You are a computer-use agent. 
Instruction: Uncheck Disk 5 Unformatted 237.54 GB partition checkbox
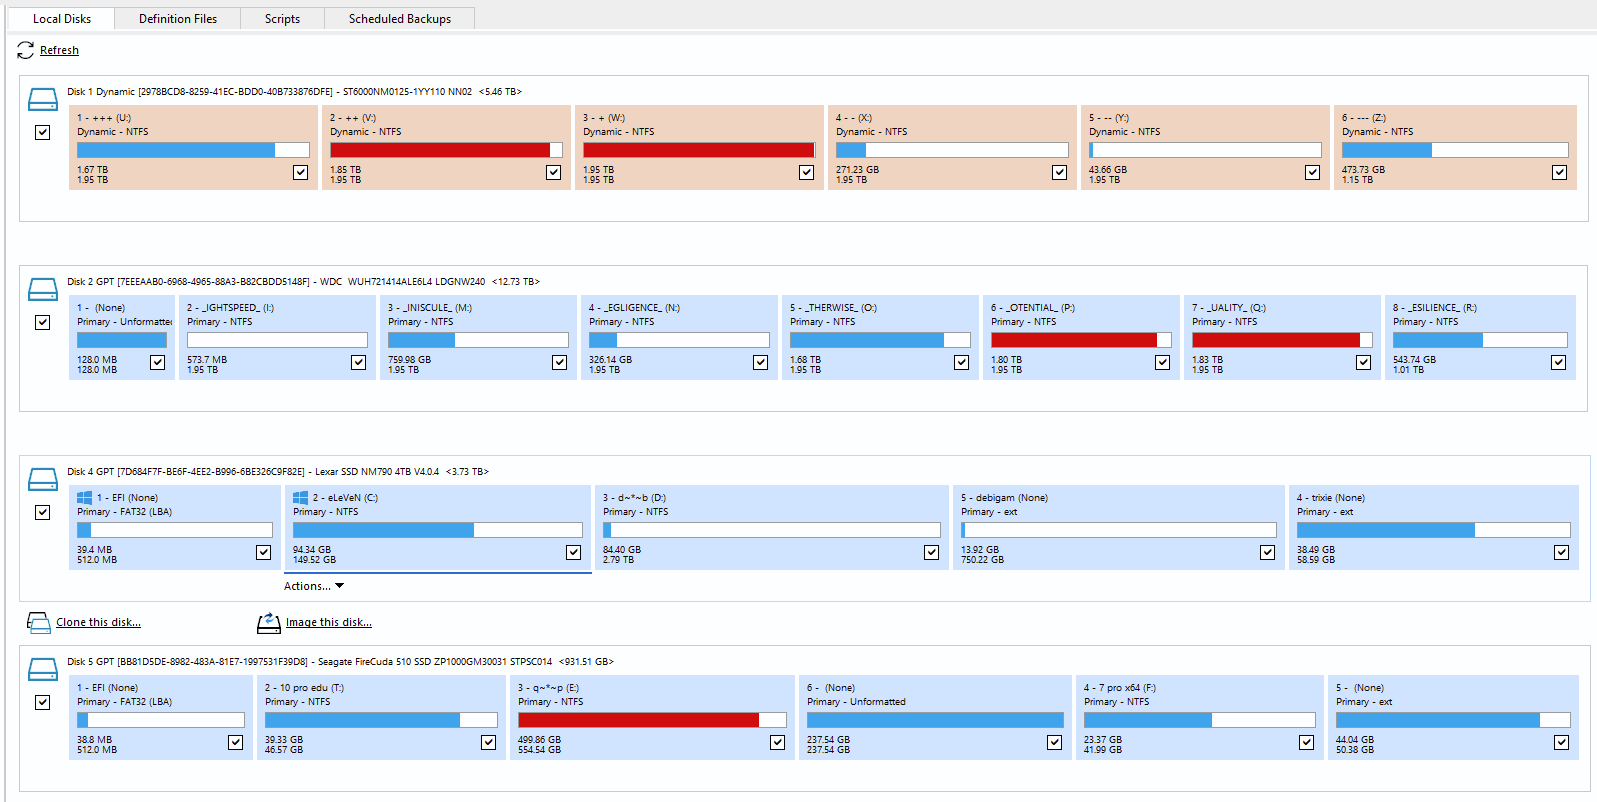1054,742
